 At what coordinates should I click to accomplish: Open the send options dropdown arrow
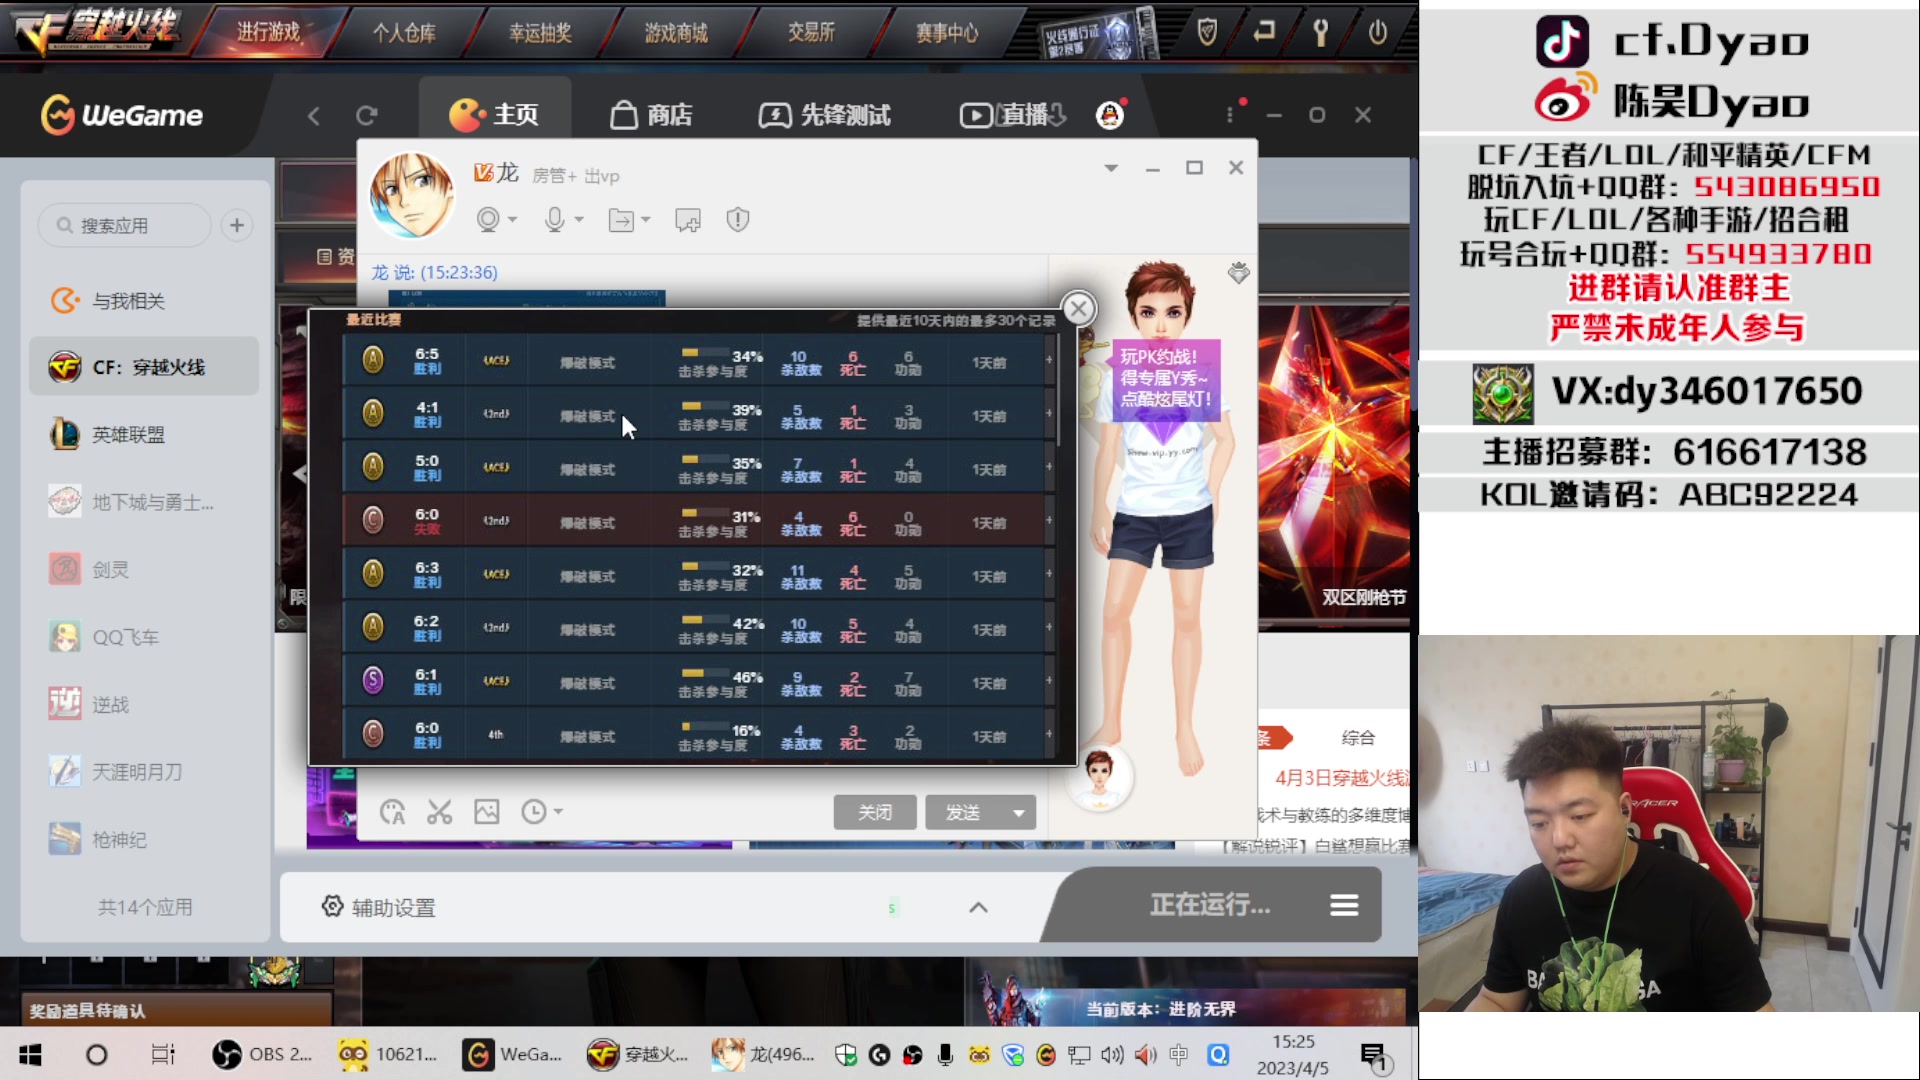(1019, 813)
